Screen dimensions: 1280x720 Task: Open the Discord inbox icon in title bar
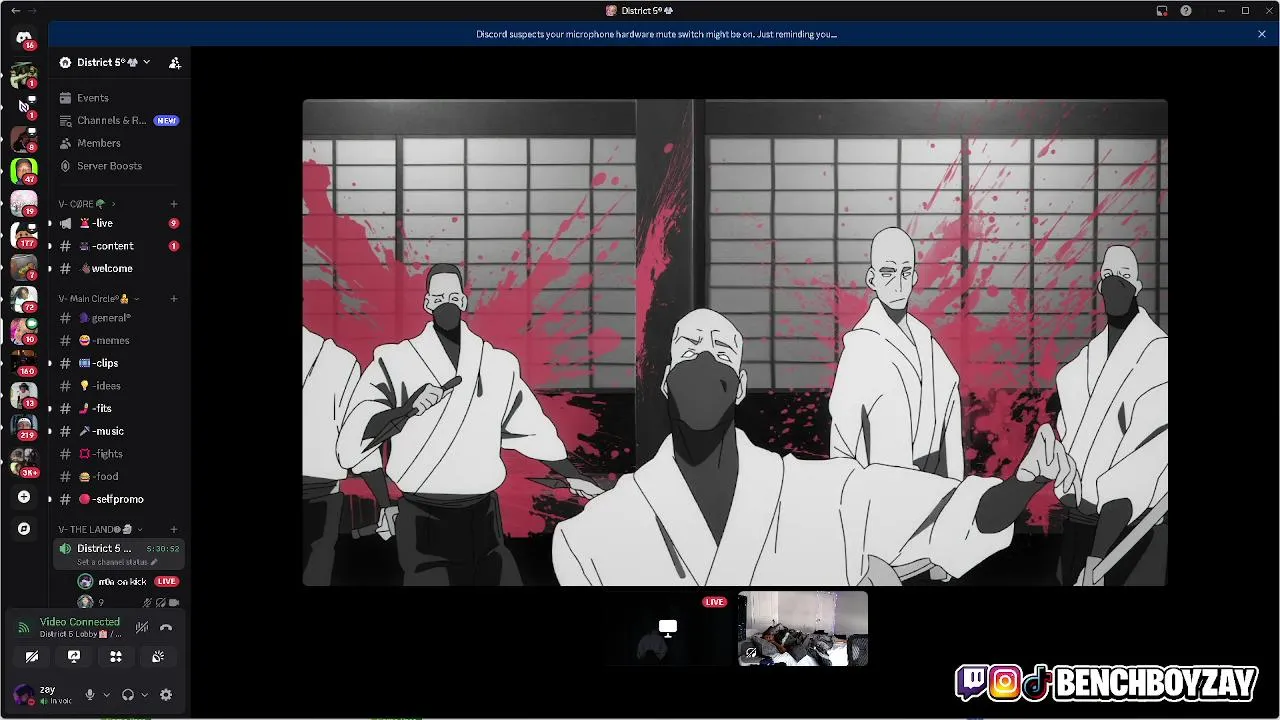[1162, 11]
